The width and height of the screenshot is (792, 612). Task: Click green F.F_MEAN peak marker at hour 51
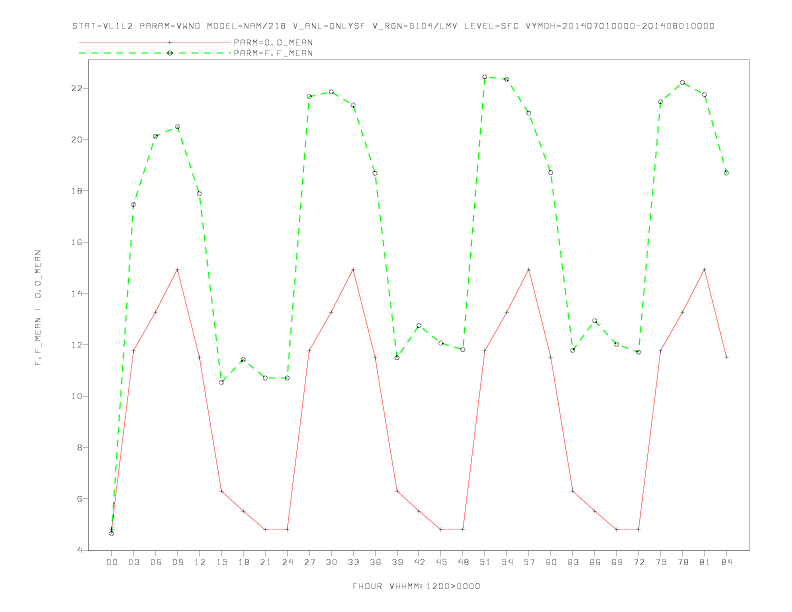(485, 77)
